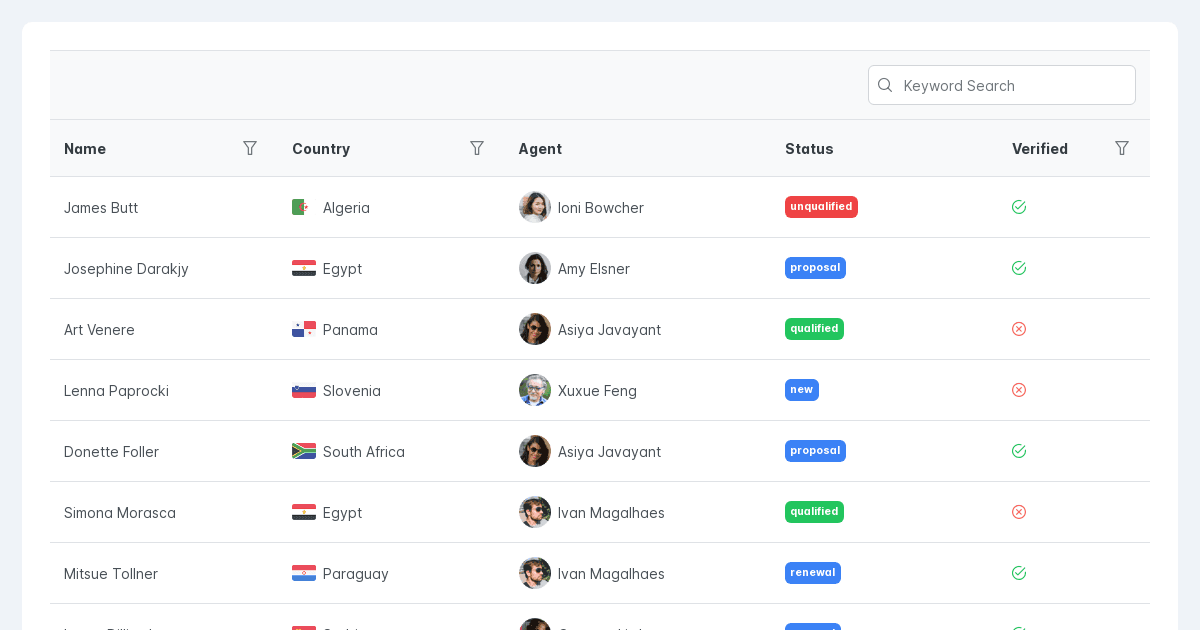Click qualified badge in Simona Morasca row

(x=814, y=512)
